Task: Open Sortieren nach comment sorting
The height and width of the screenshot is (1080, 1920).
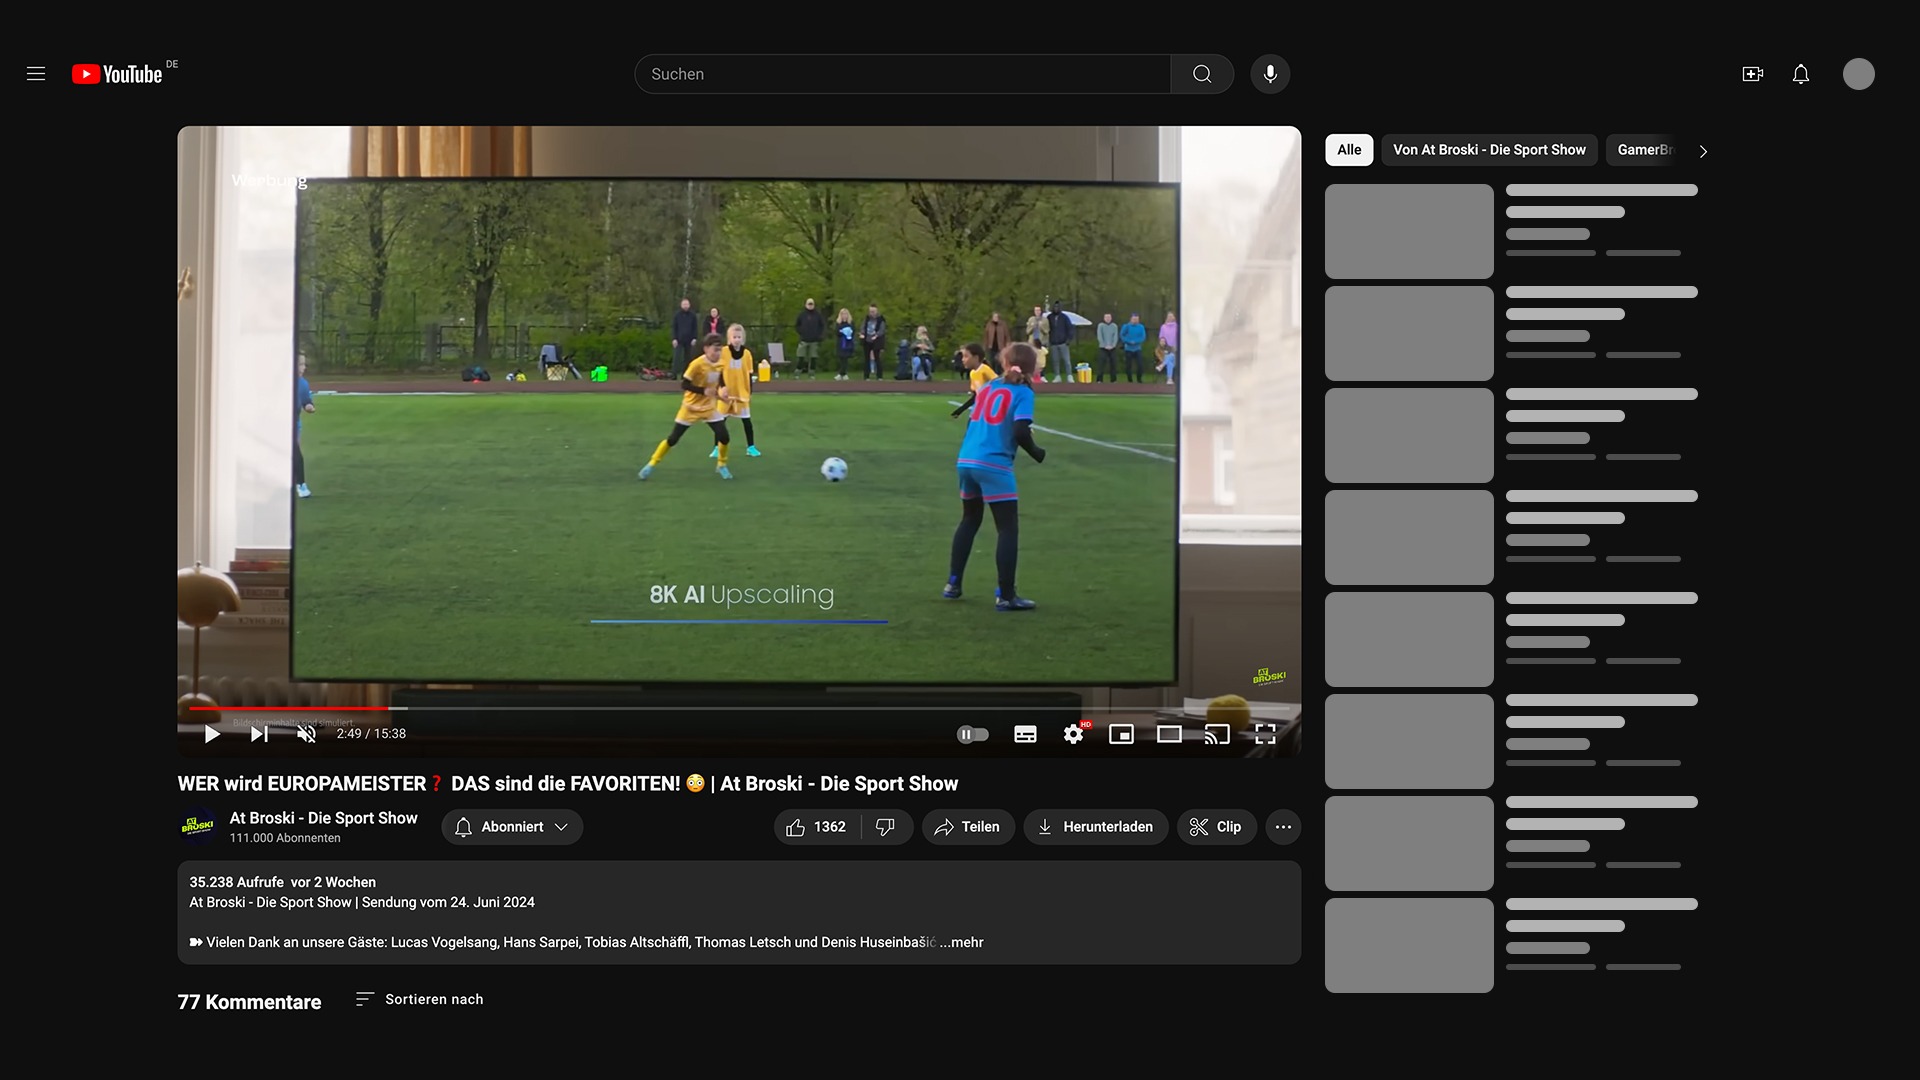Action: click(x=420, y=999)
